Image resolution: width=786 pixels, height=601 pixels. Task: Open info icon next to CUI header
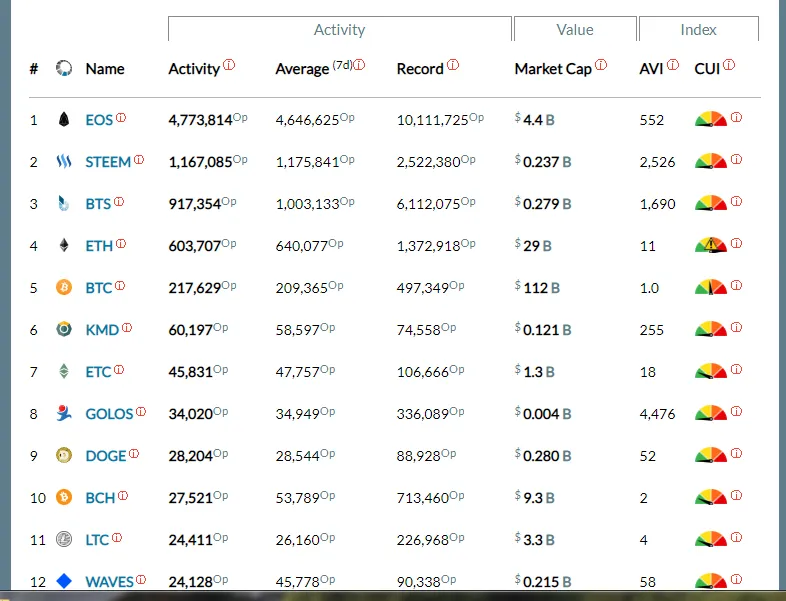coord(729,65)
